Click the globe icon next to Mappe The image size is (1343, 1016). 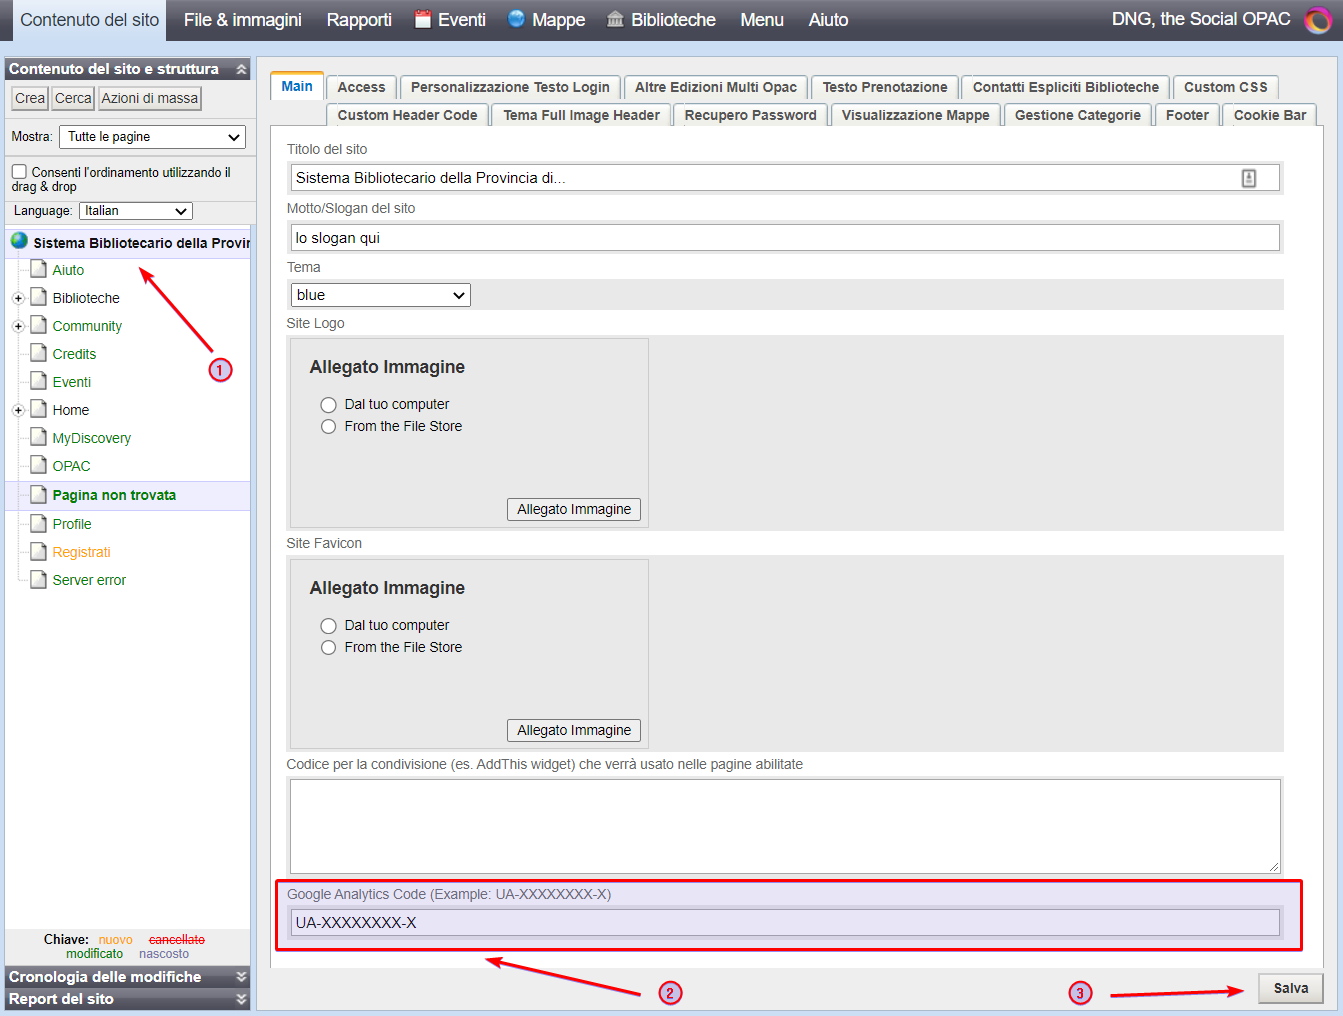tap(516, 19)
